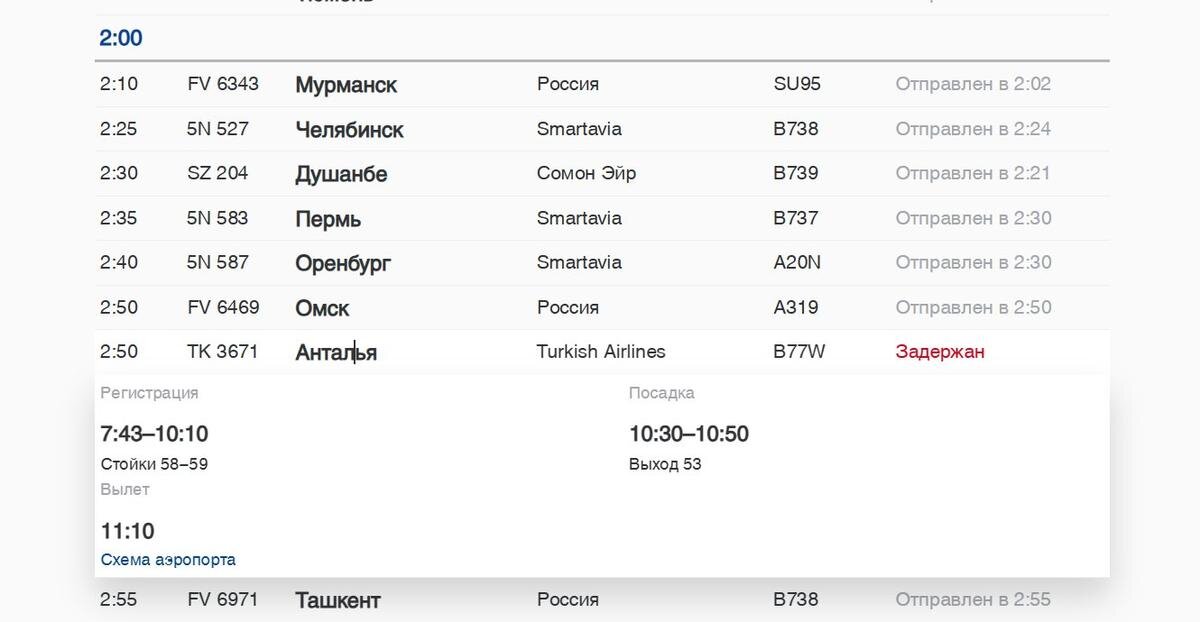Expand the Омск FV 6469 flight row

[x=322, y=308]
